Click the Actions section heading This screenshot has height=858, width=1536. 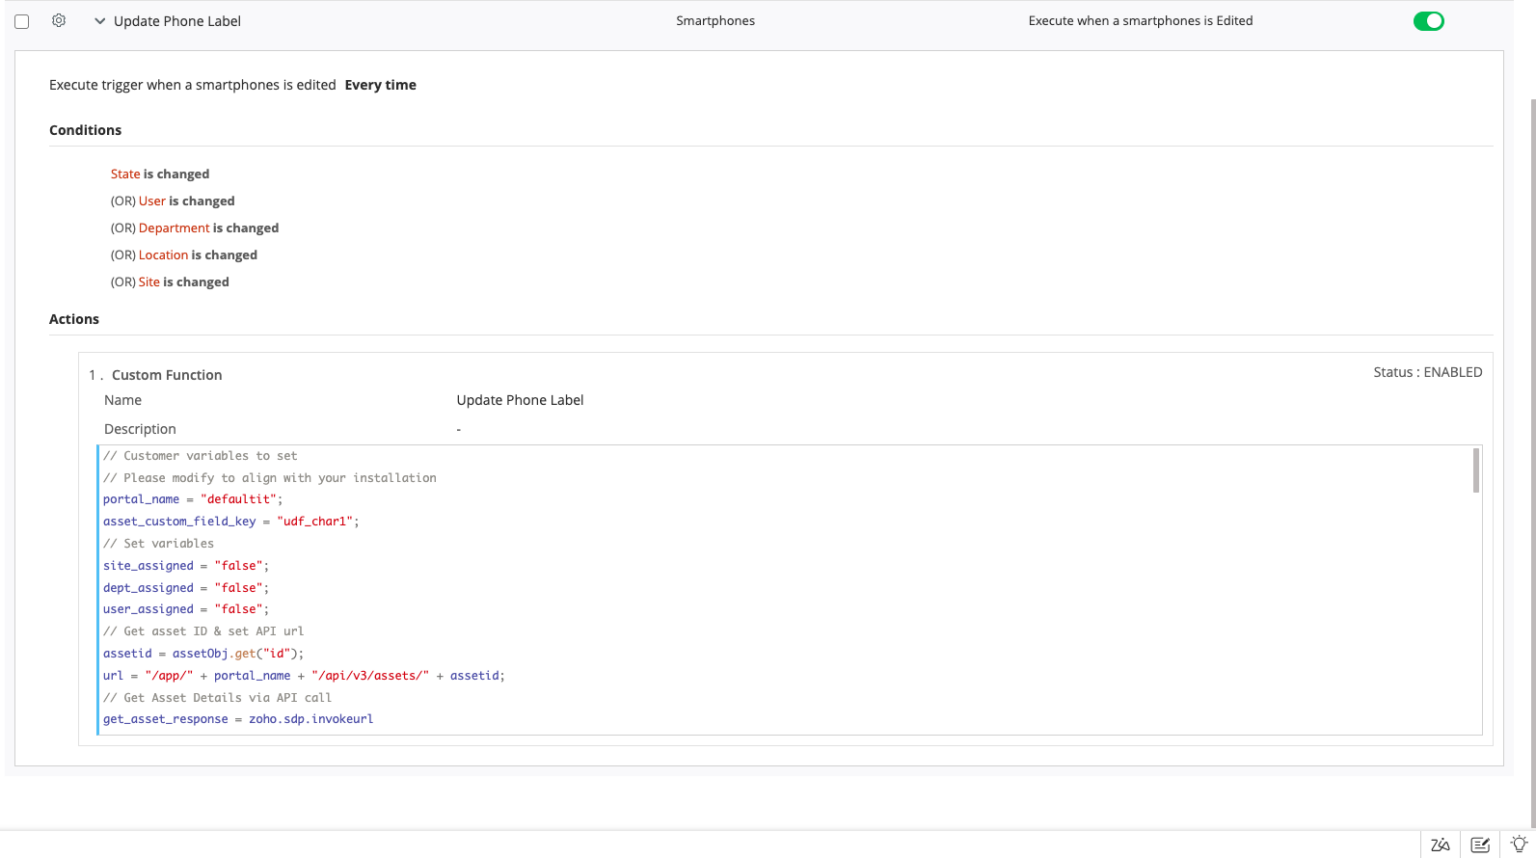click(x=74, y=319)
